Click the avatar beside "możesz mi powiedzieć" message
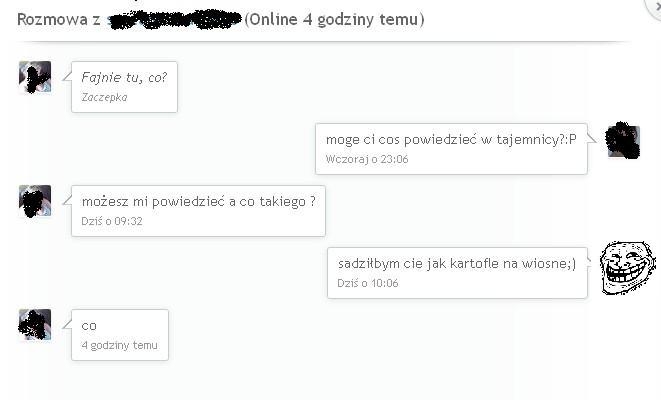Viewport: 661px width, 400px height. pos(35,201)
